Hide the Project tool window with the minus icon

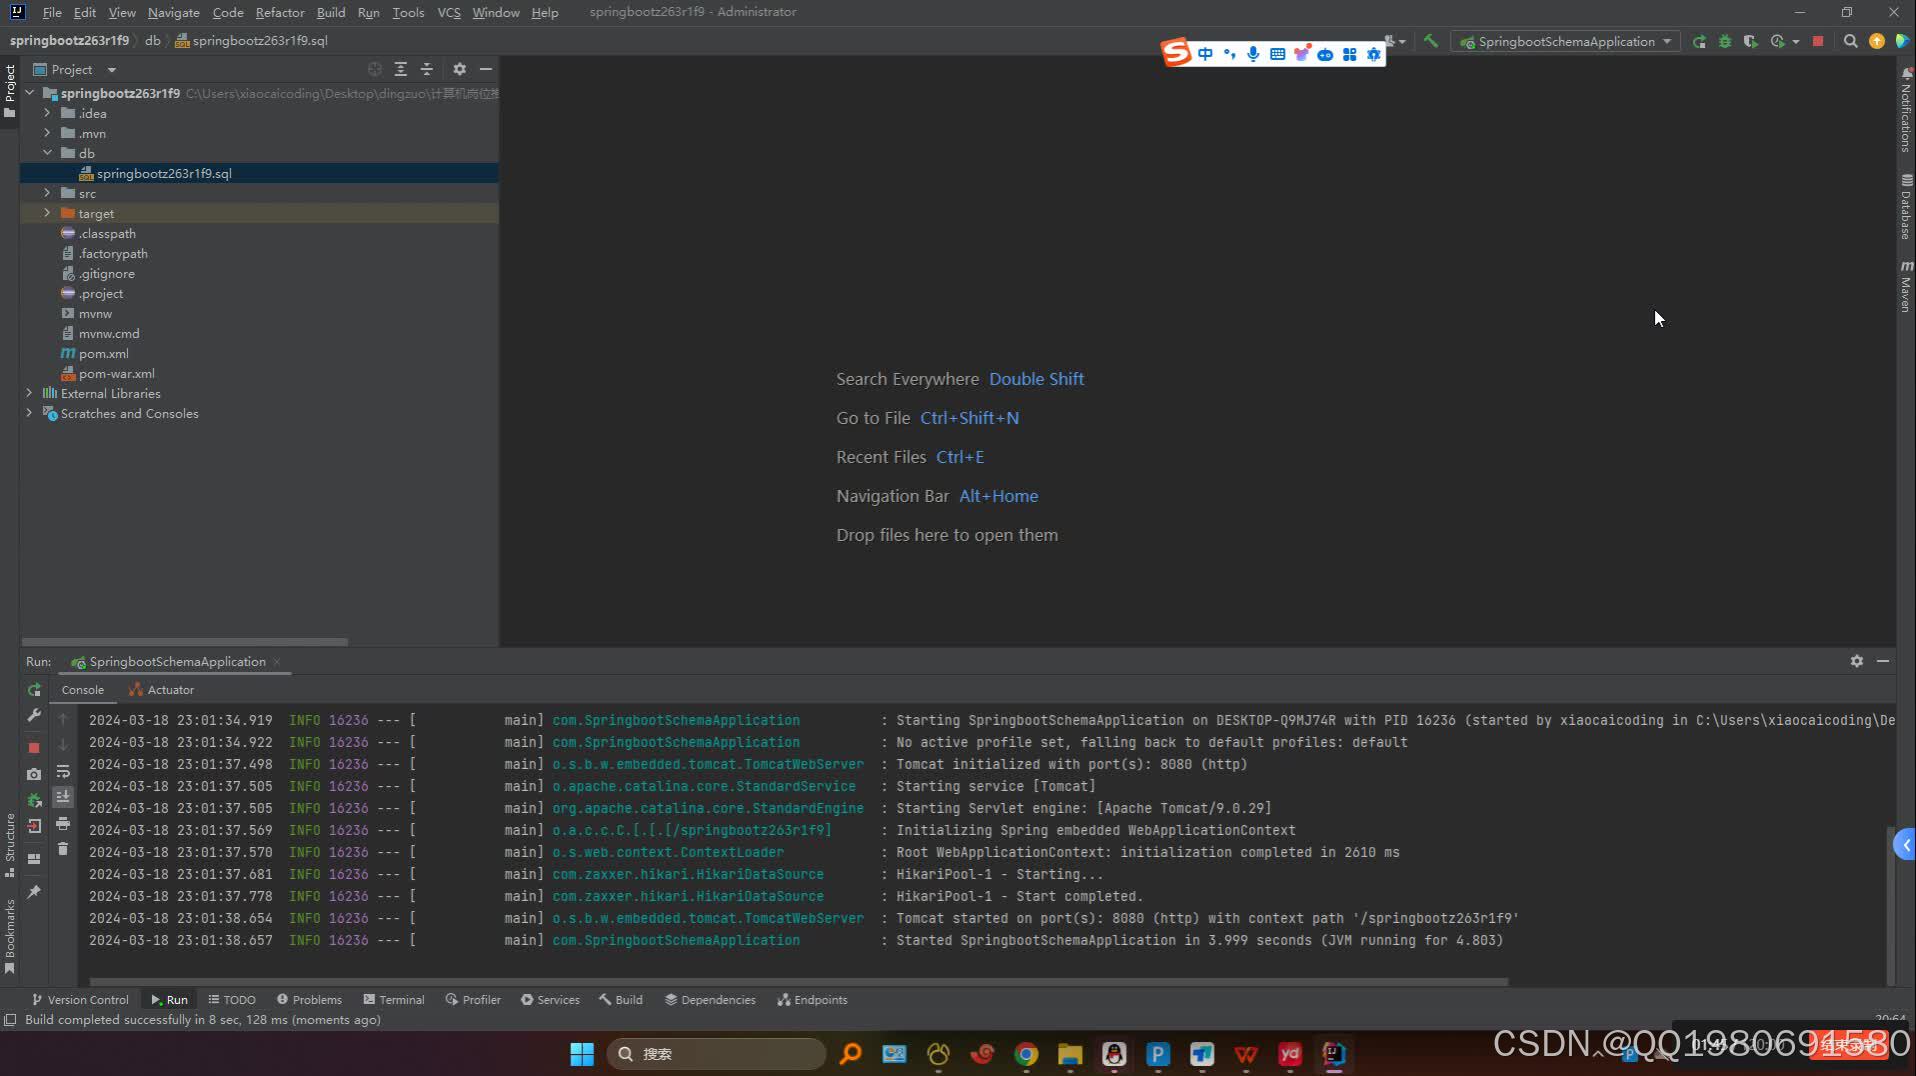coord(486,69)
